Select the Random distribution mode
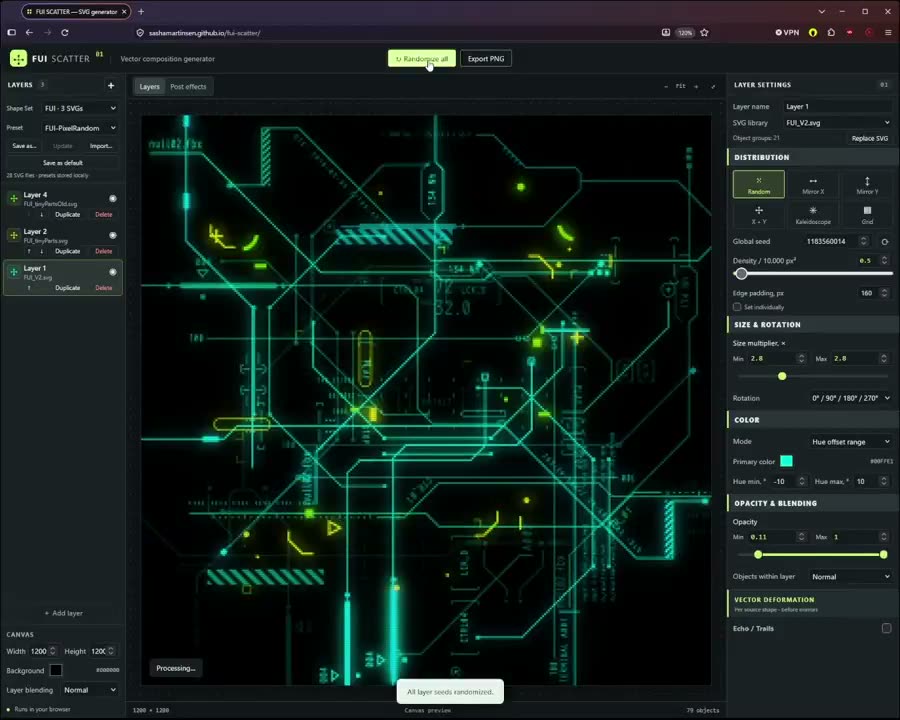The width and height of the screenshot is (900, 720). coord(758,184)
